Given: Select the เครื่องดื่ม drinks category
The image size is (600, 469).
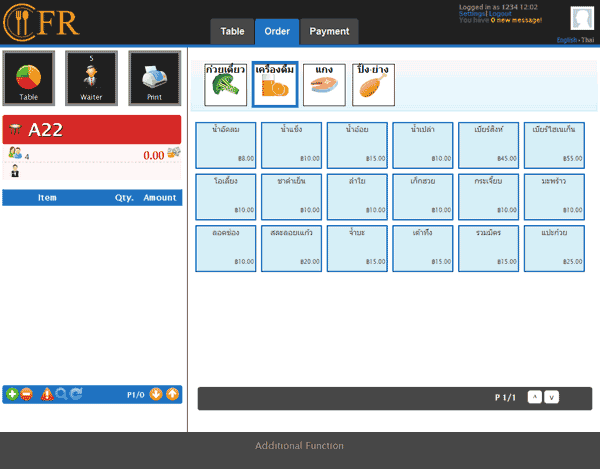Looking at the screenshot, I should (x=274, y=85).
